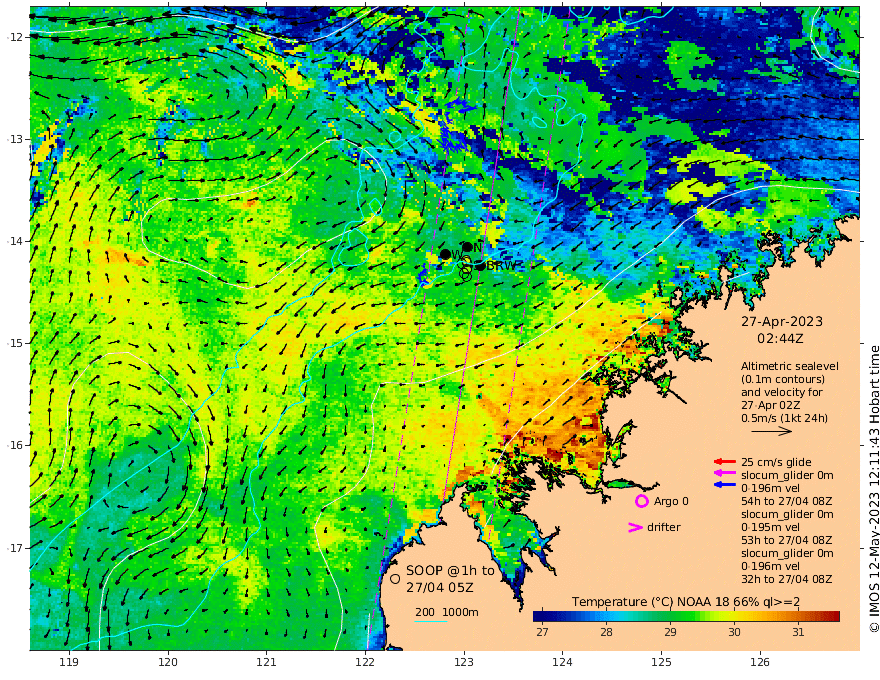Click the date text 27-Apr-2023
The width and height of the screenshot is (880, 680).
(782, 321)
